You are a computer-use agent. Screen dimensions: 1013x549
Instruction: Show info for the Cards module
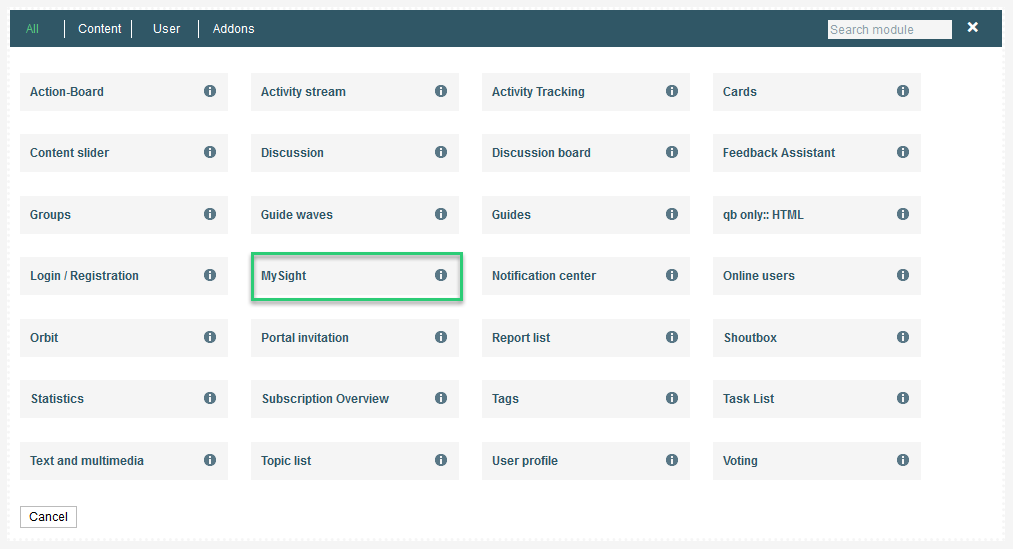tap(903, 91)
